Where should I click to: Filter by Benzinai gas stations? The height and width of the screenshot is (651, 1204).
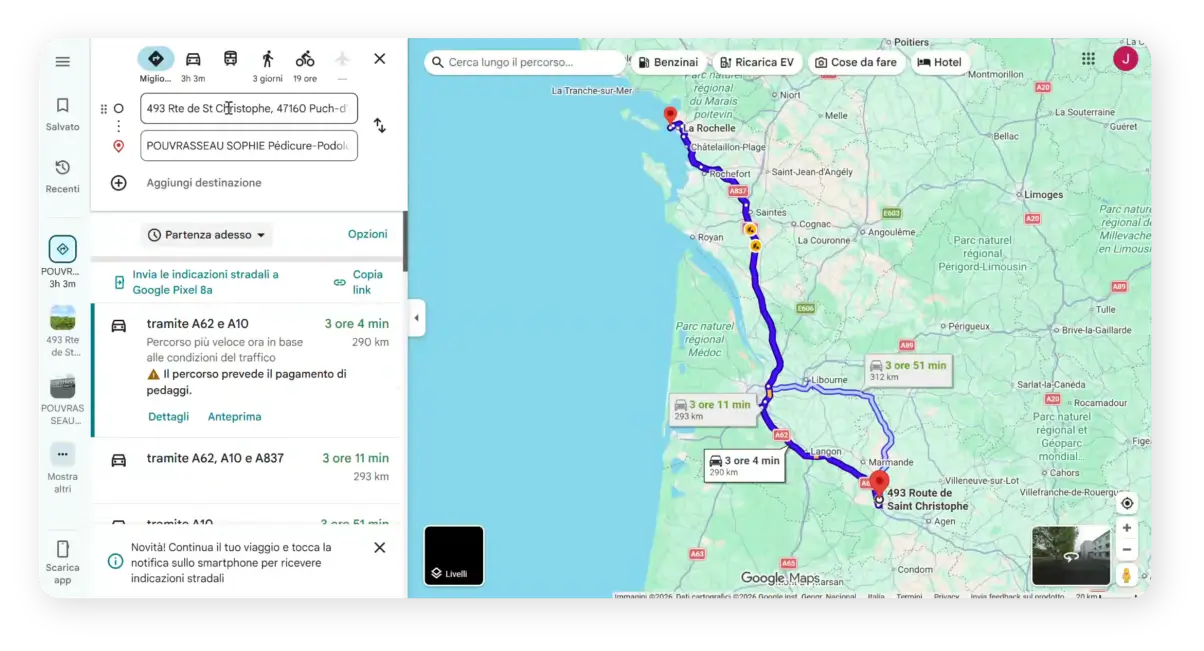click(x=668, y=62)
